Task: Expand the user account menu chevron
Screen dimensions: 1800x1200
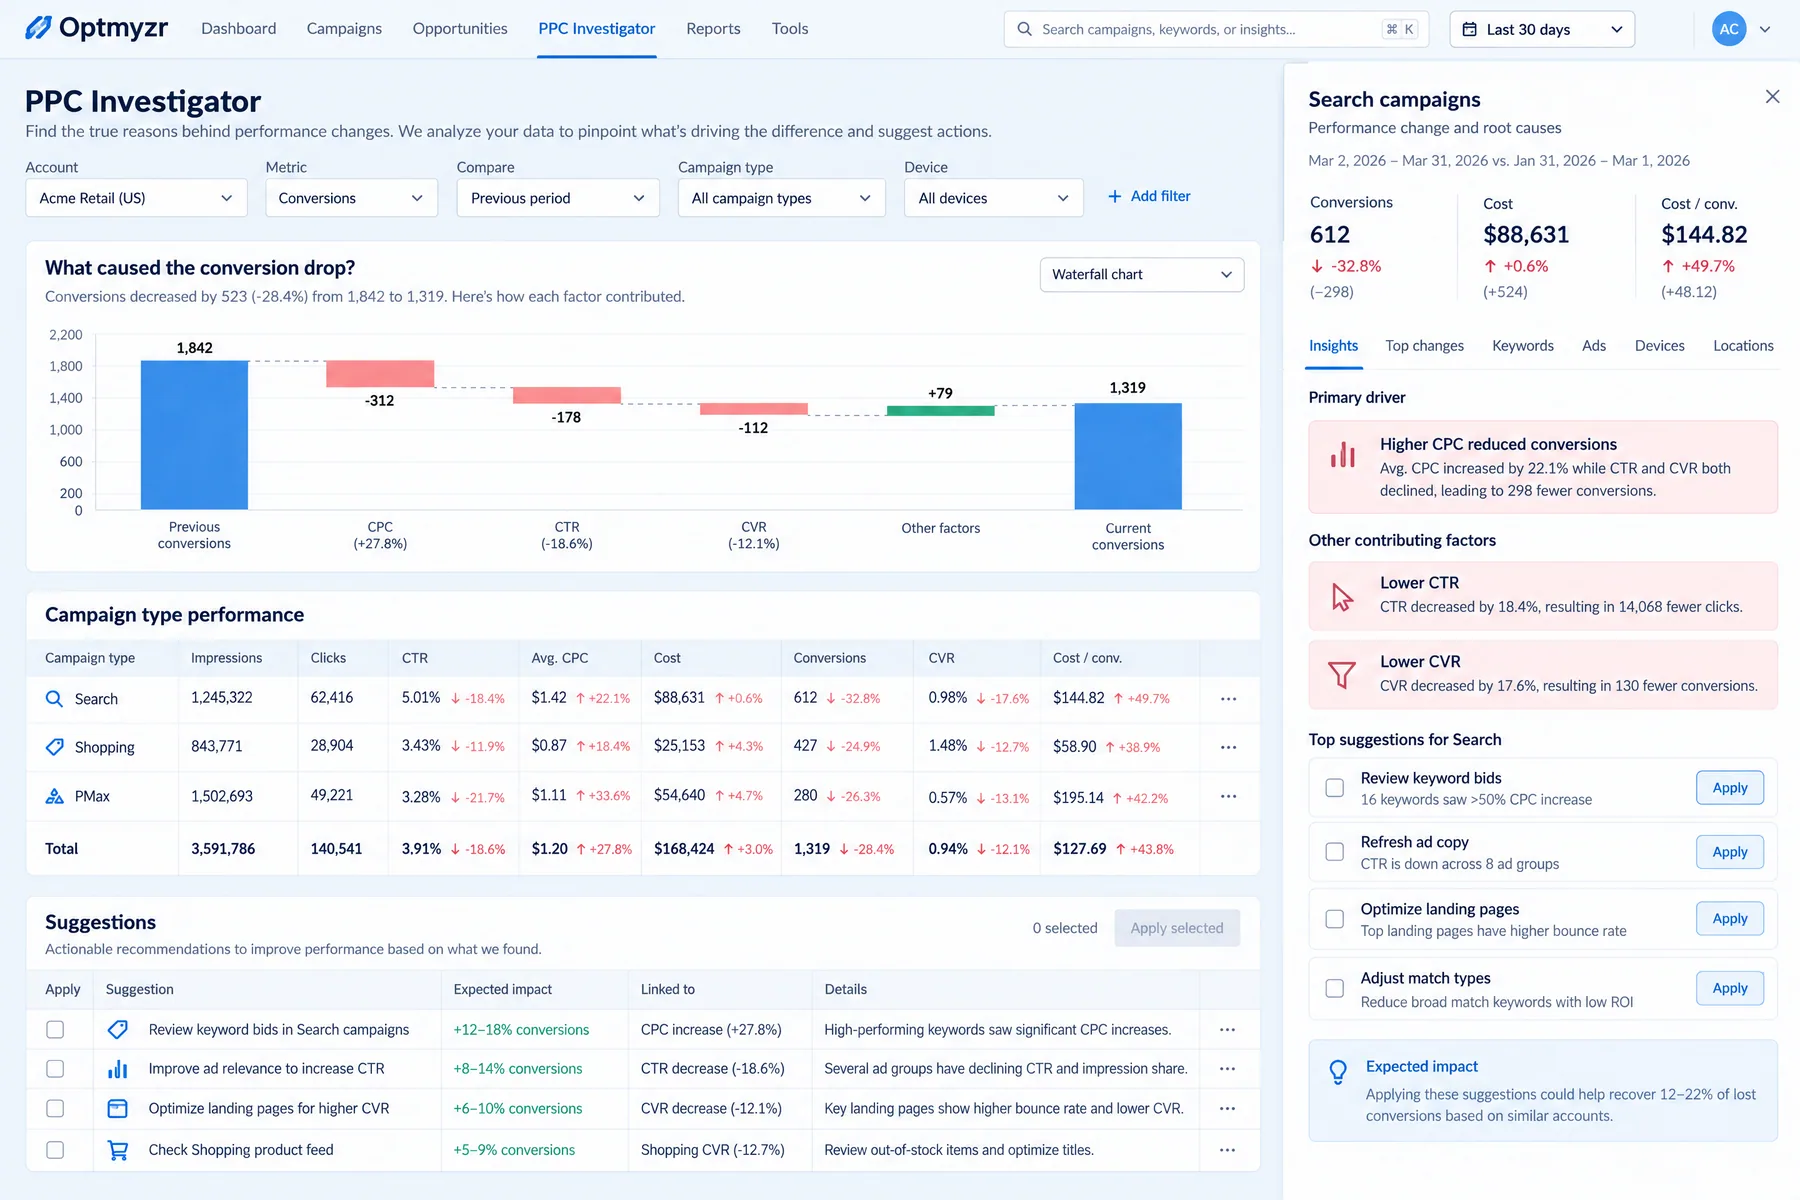Action: 1765,29
